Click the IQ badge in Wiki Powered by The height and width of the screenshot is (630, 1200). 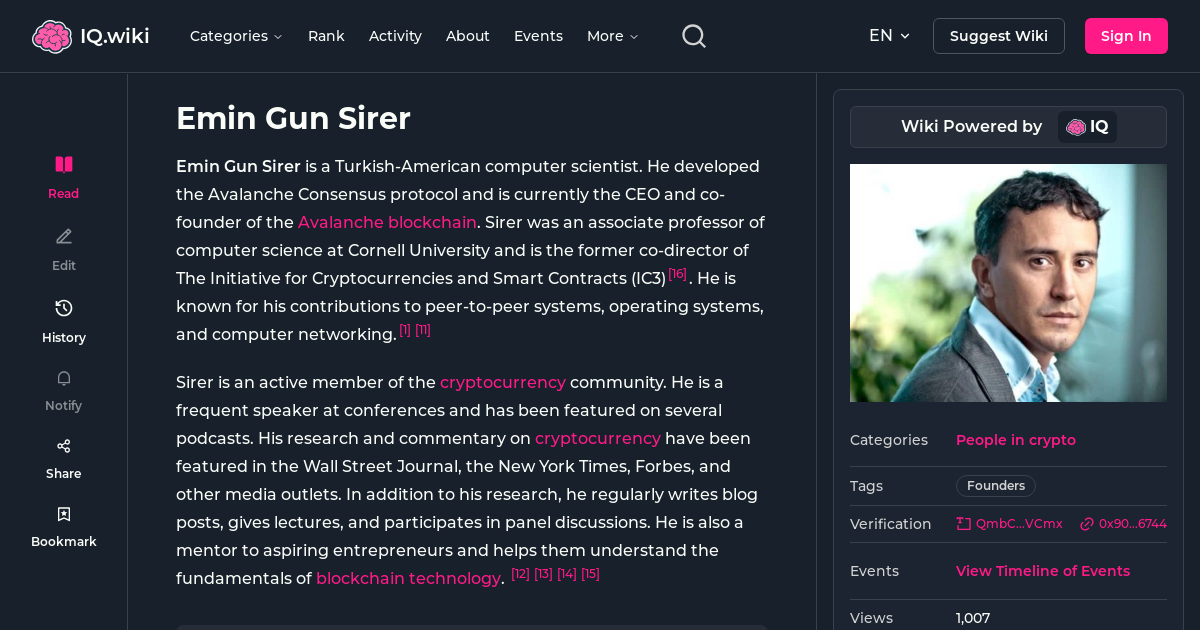click(1087, 127)
